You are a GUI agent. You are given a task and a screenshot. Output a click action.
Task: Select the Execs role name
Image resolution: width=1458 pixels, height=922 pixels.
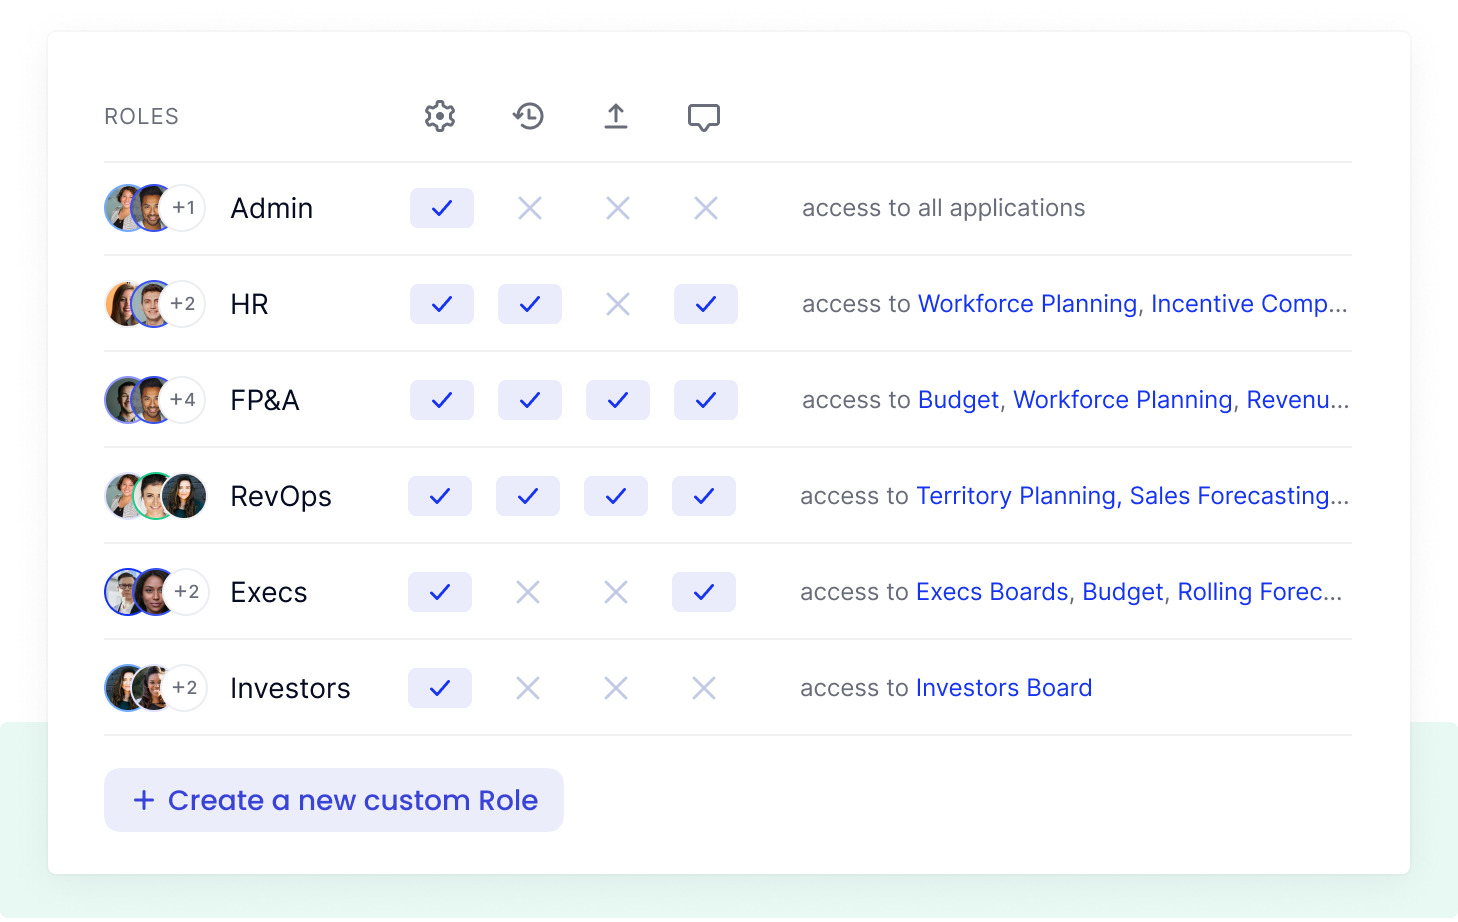click(x=269, y=592)
